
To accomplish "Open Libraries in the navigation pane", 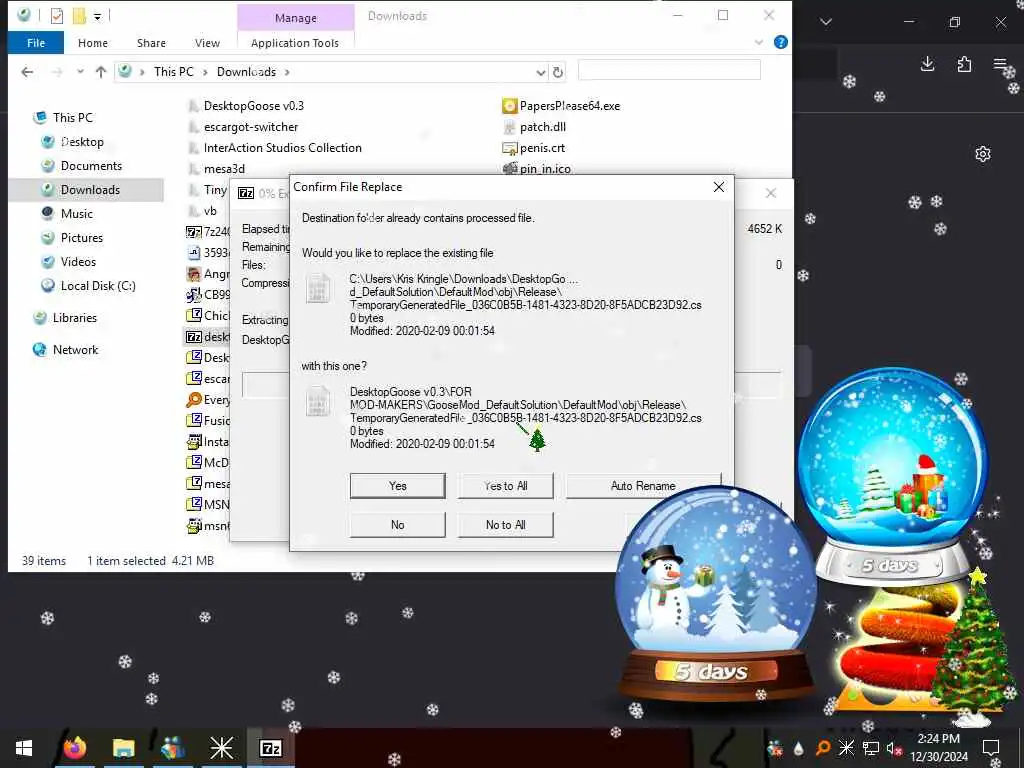I will click(74, 318).
